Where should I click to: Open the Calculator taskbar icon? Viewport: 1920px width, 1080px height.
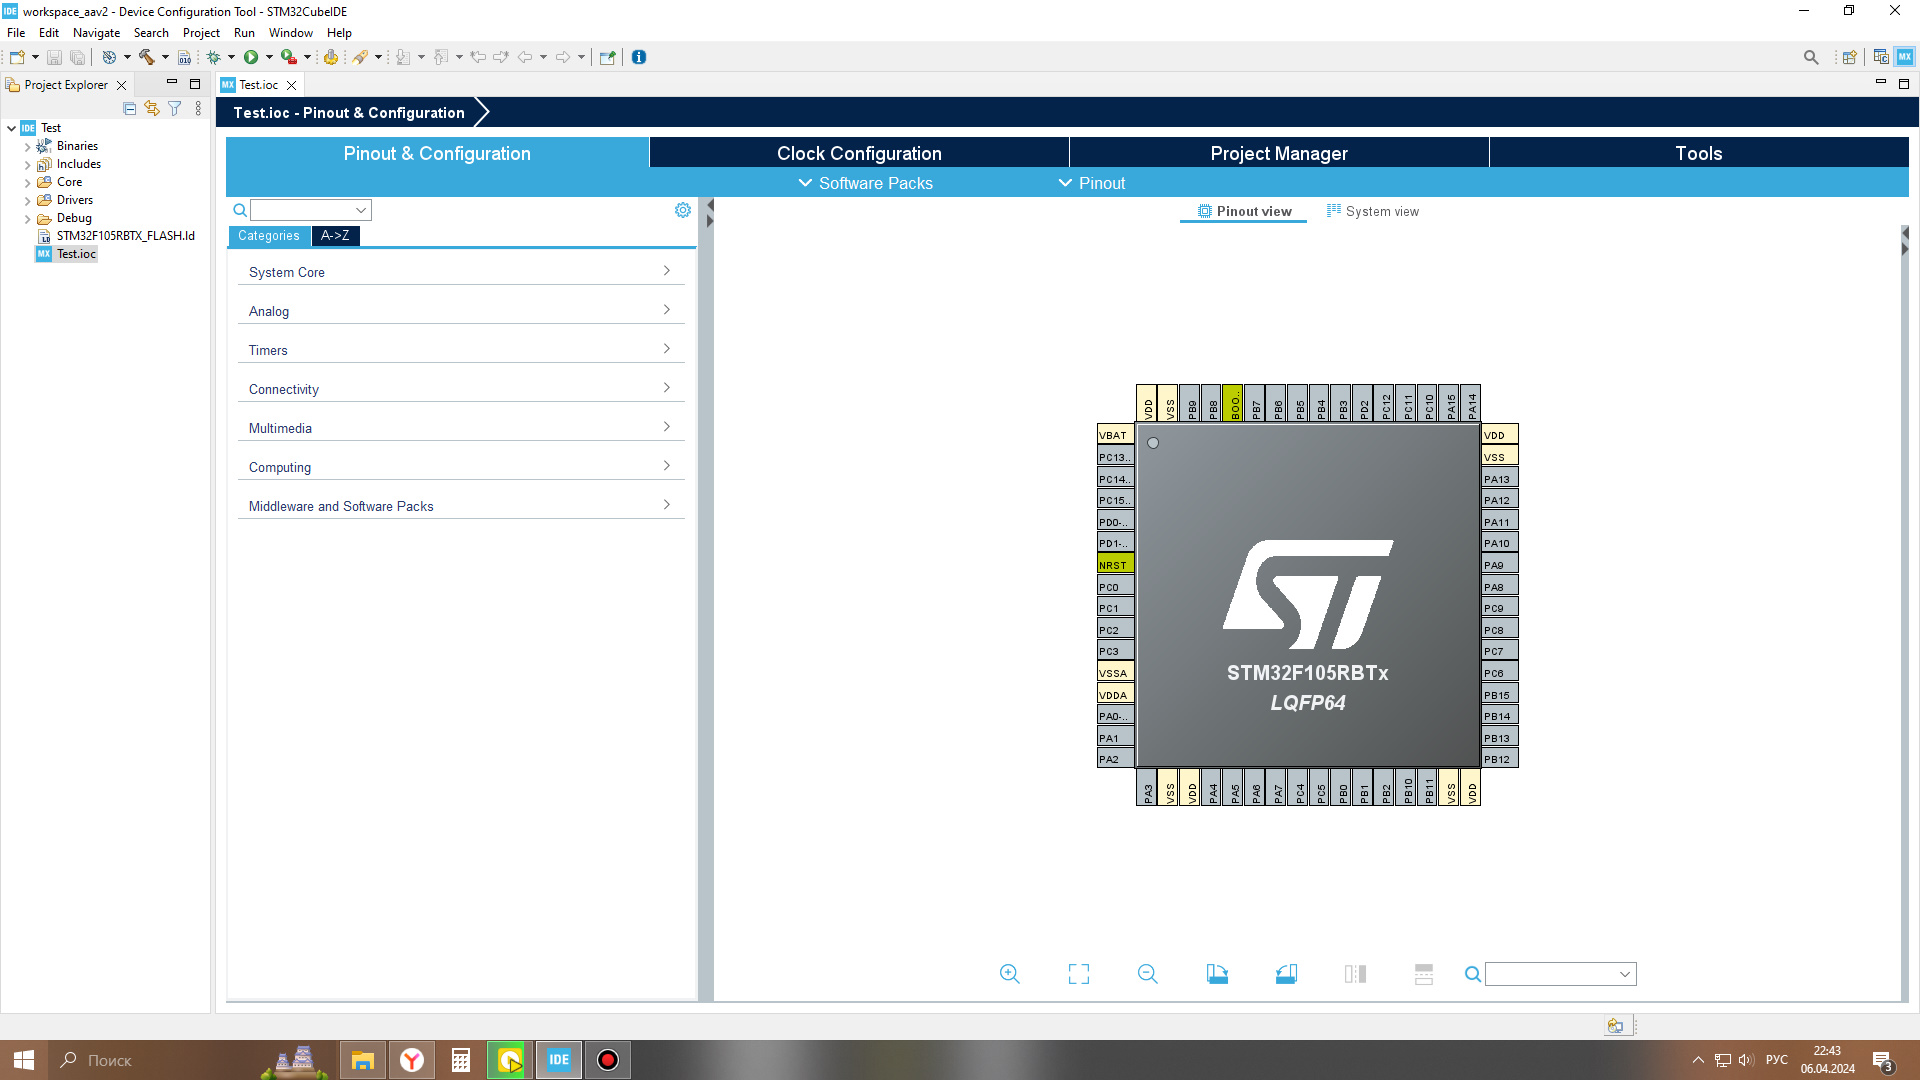(x=460, y=1060)
